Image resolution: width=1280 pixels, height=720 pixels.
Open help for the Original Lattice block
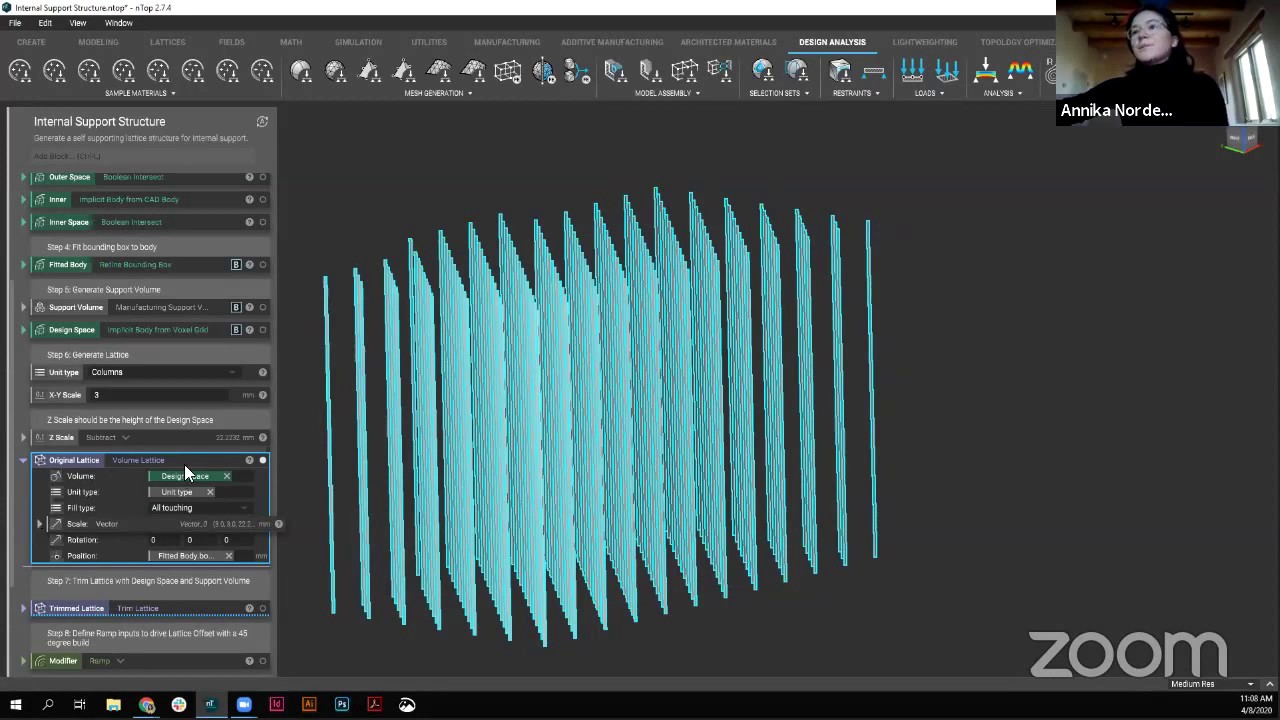(249, 460)
